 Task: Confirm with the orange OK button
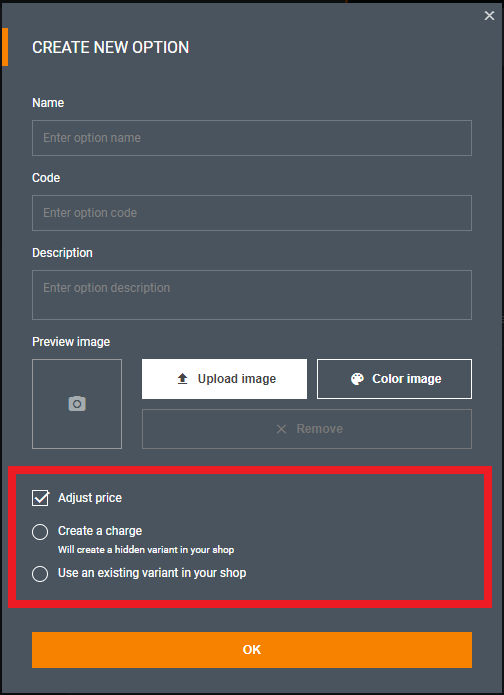252,650
